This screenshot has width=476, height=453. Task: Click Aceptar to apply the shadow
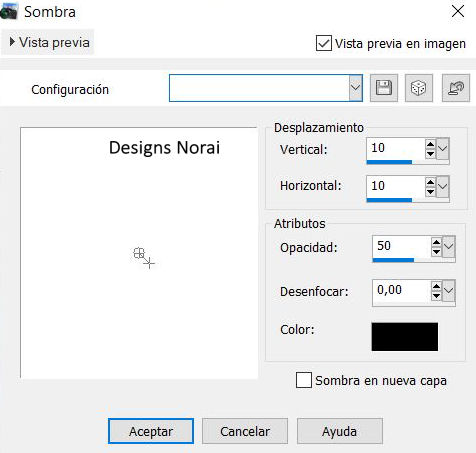151,431
